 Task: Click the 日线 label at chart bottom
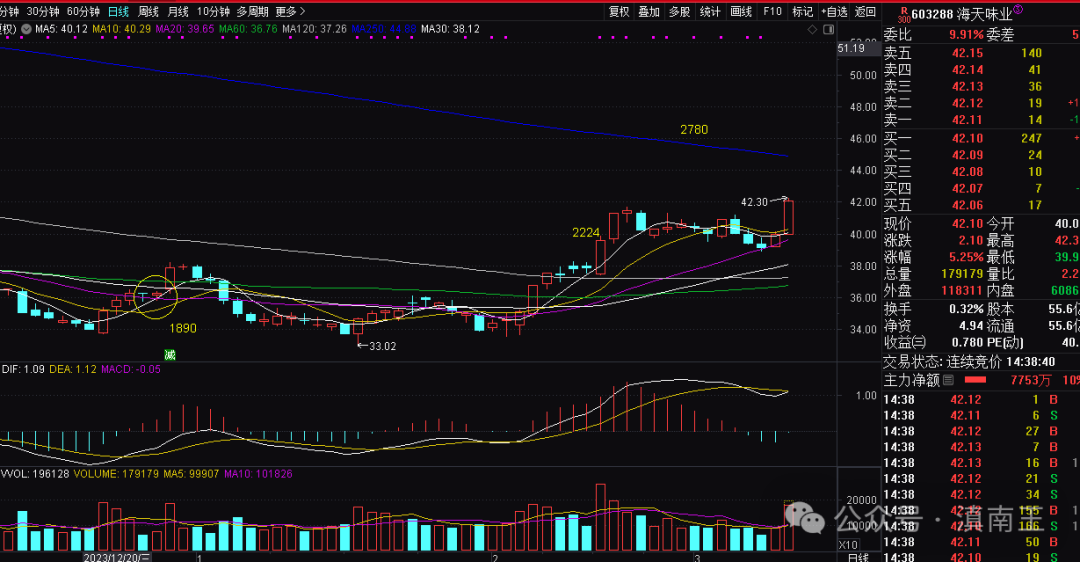[x=858, y=557]
